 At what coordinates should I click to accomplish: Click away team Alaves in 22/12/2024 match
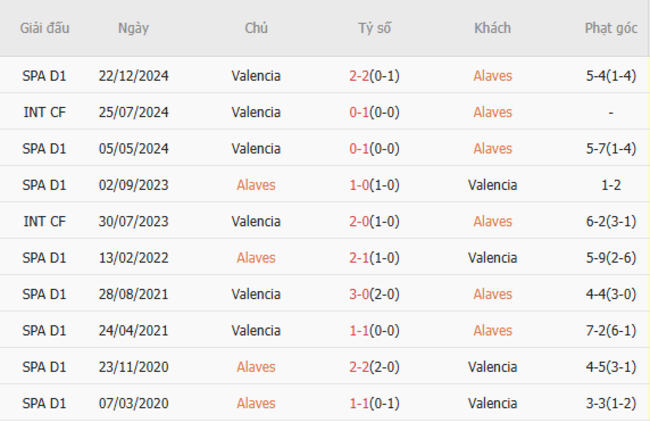[492, 75]
